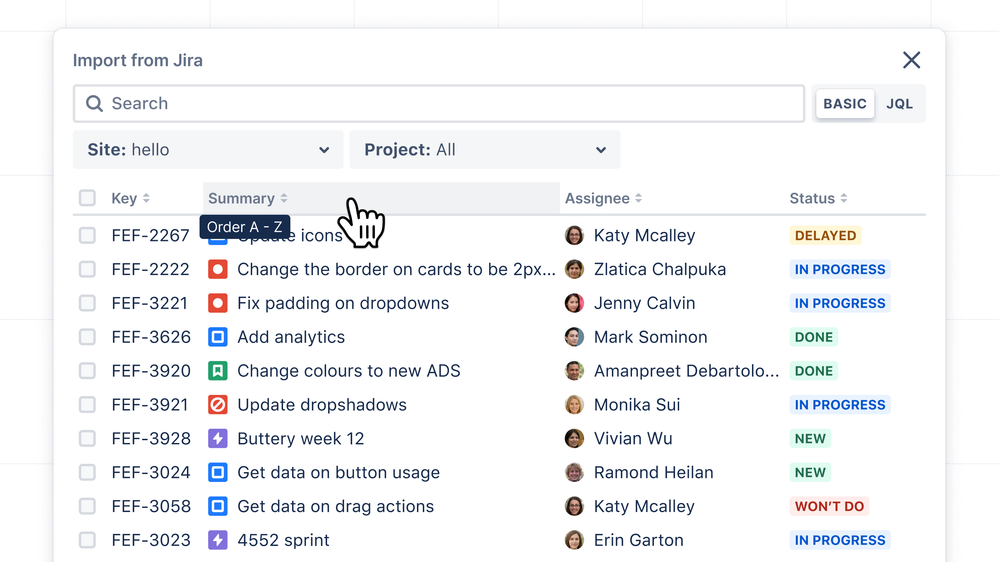Click Vivian Wu's avatar
999x562 pixels.
[574, 438]
